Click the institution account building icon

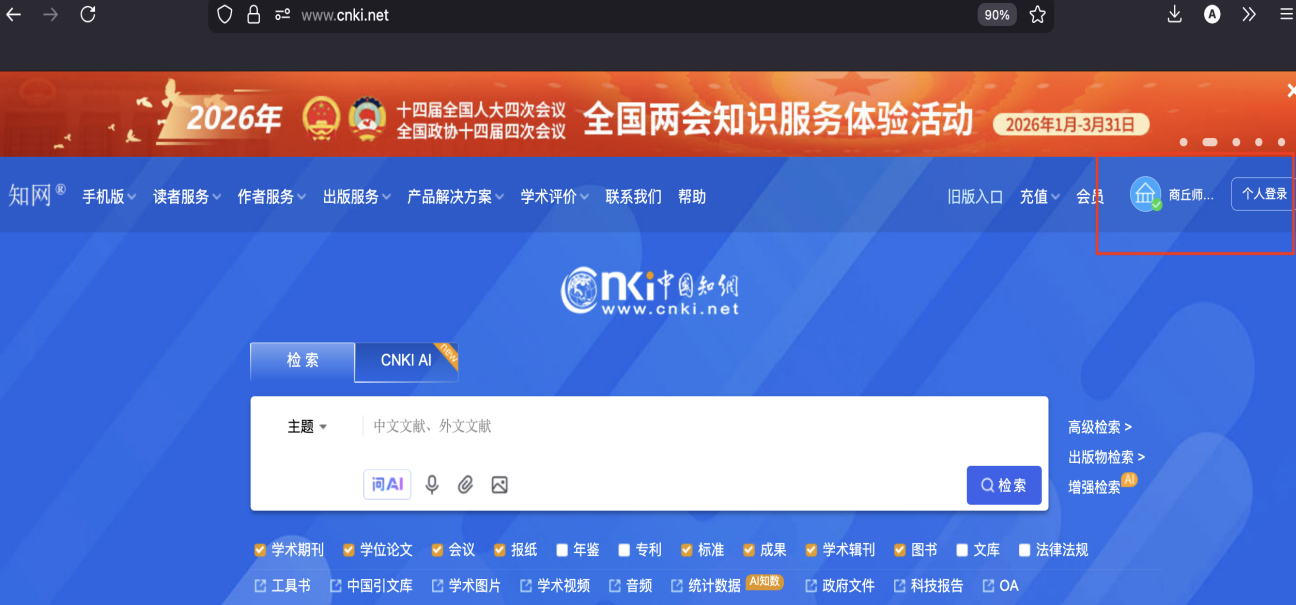(1145, 194)
